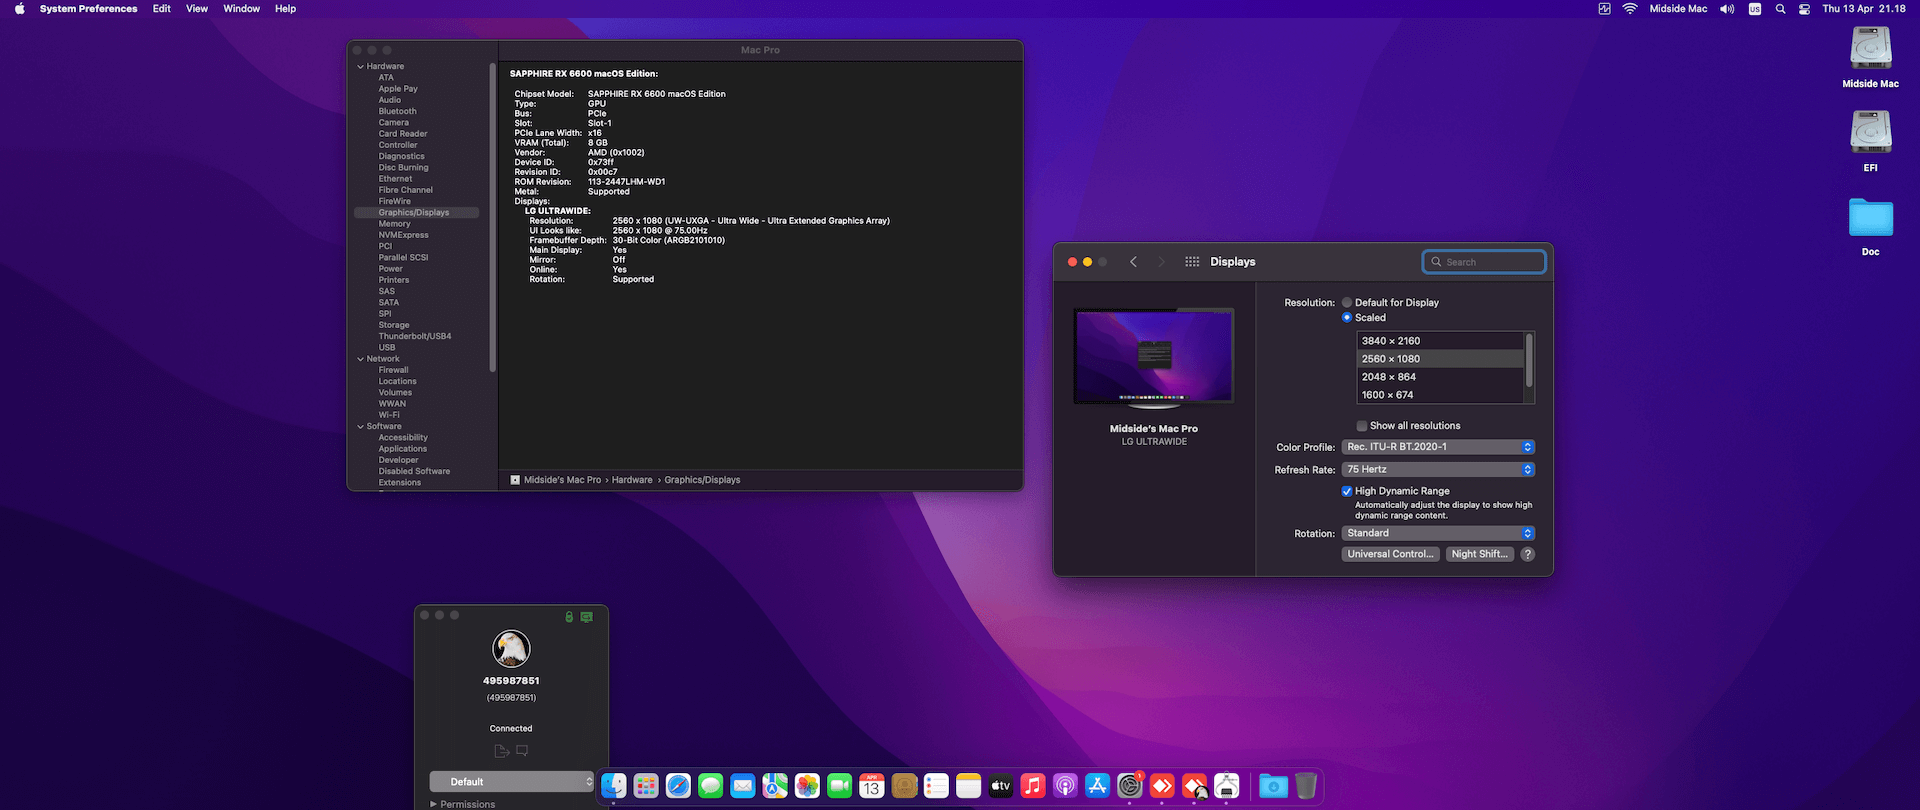Click the Midside's Mac Pro display thumbnail
Screen dimensions: 1920x810
(1154, 358)
